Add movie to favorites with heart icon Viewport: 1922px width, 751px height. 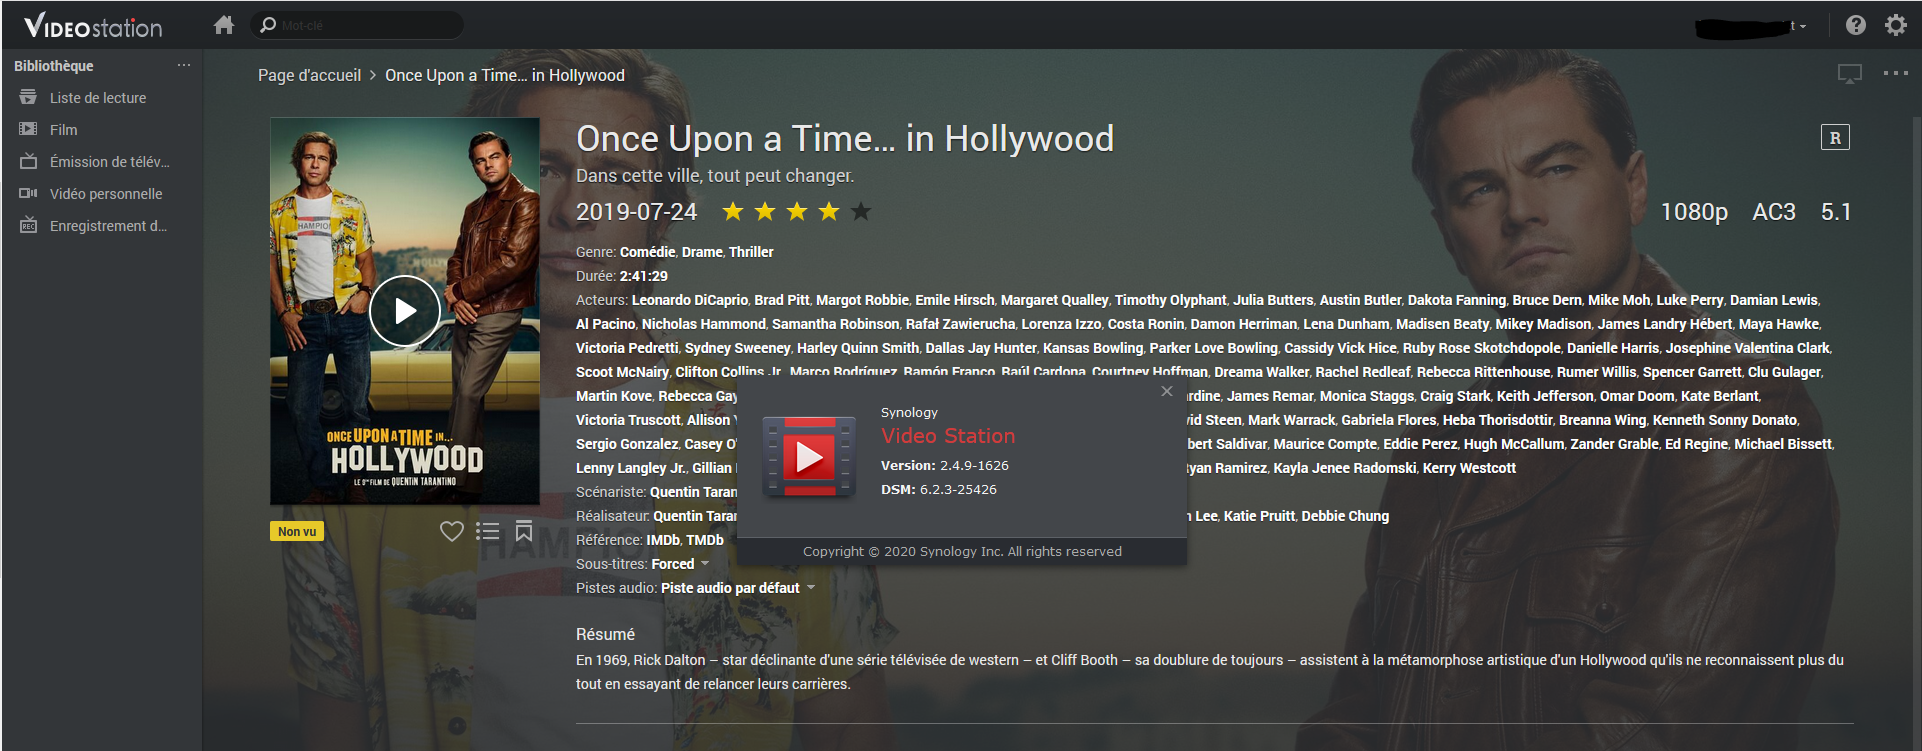point(452,531)
